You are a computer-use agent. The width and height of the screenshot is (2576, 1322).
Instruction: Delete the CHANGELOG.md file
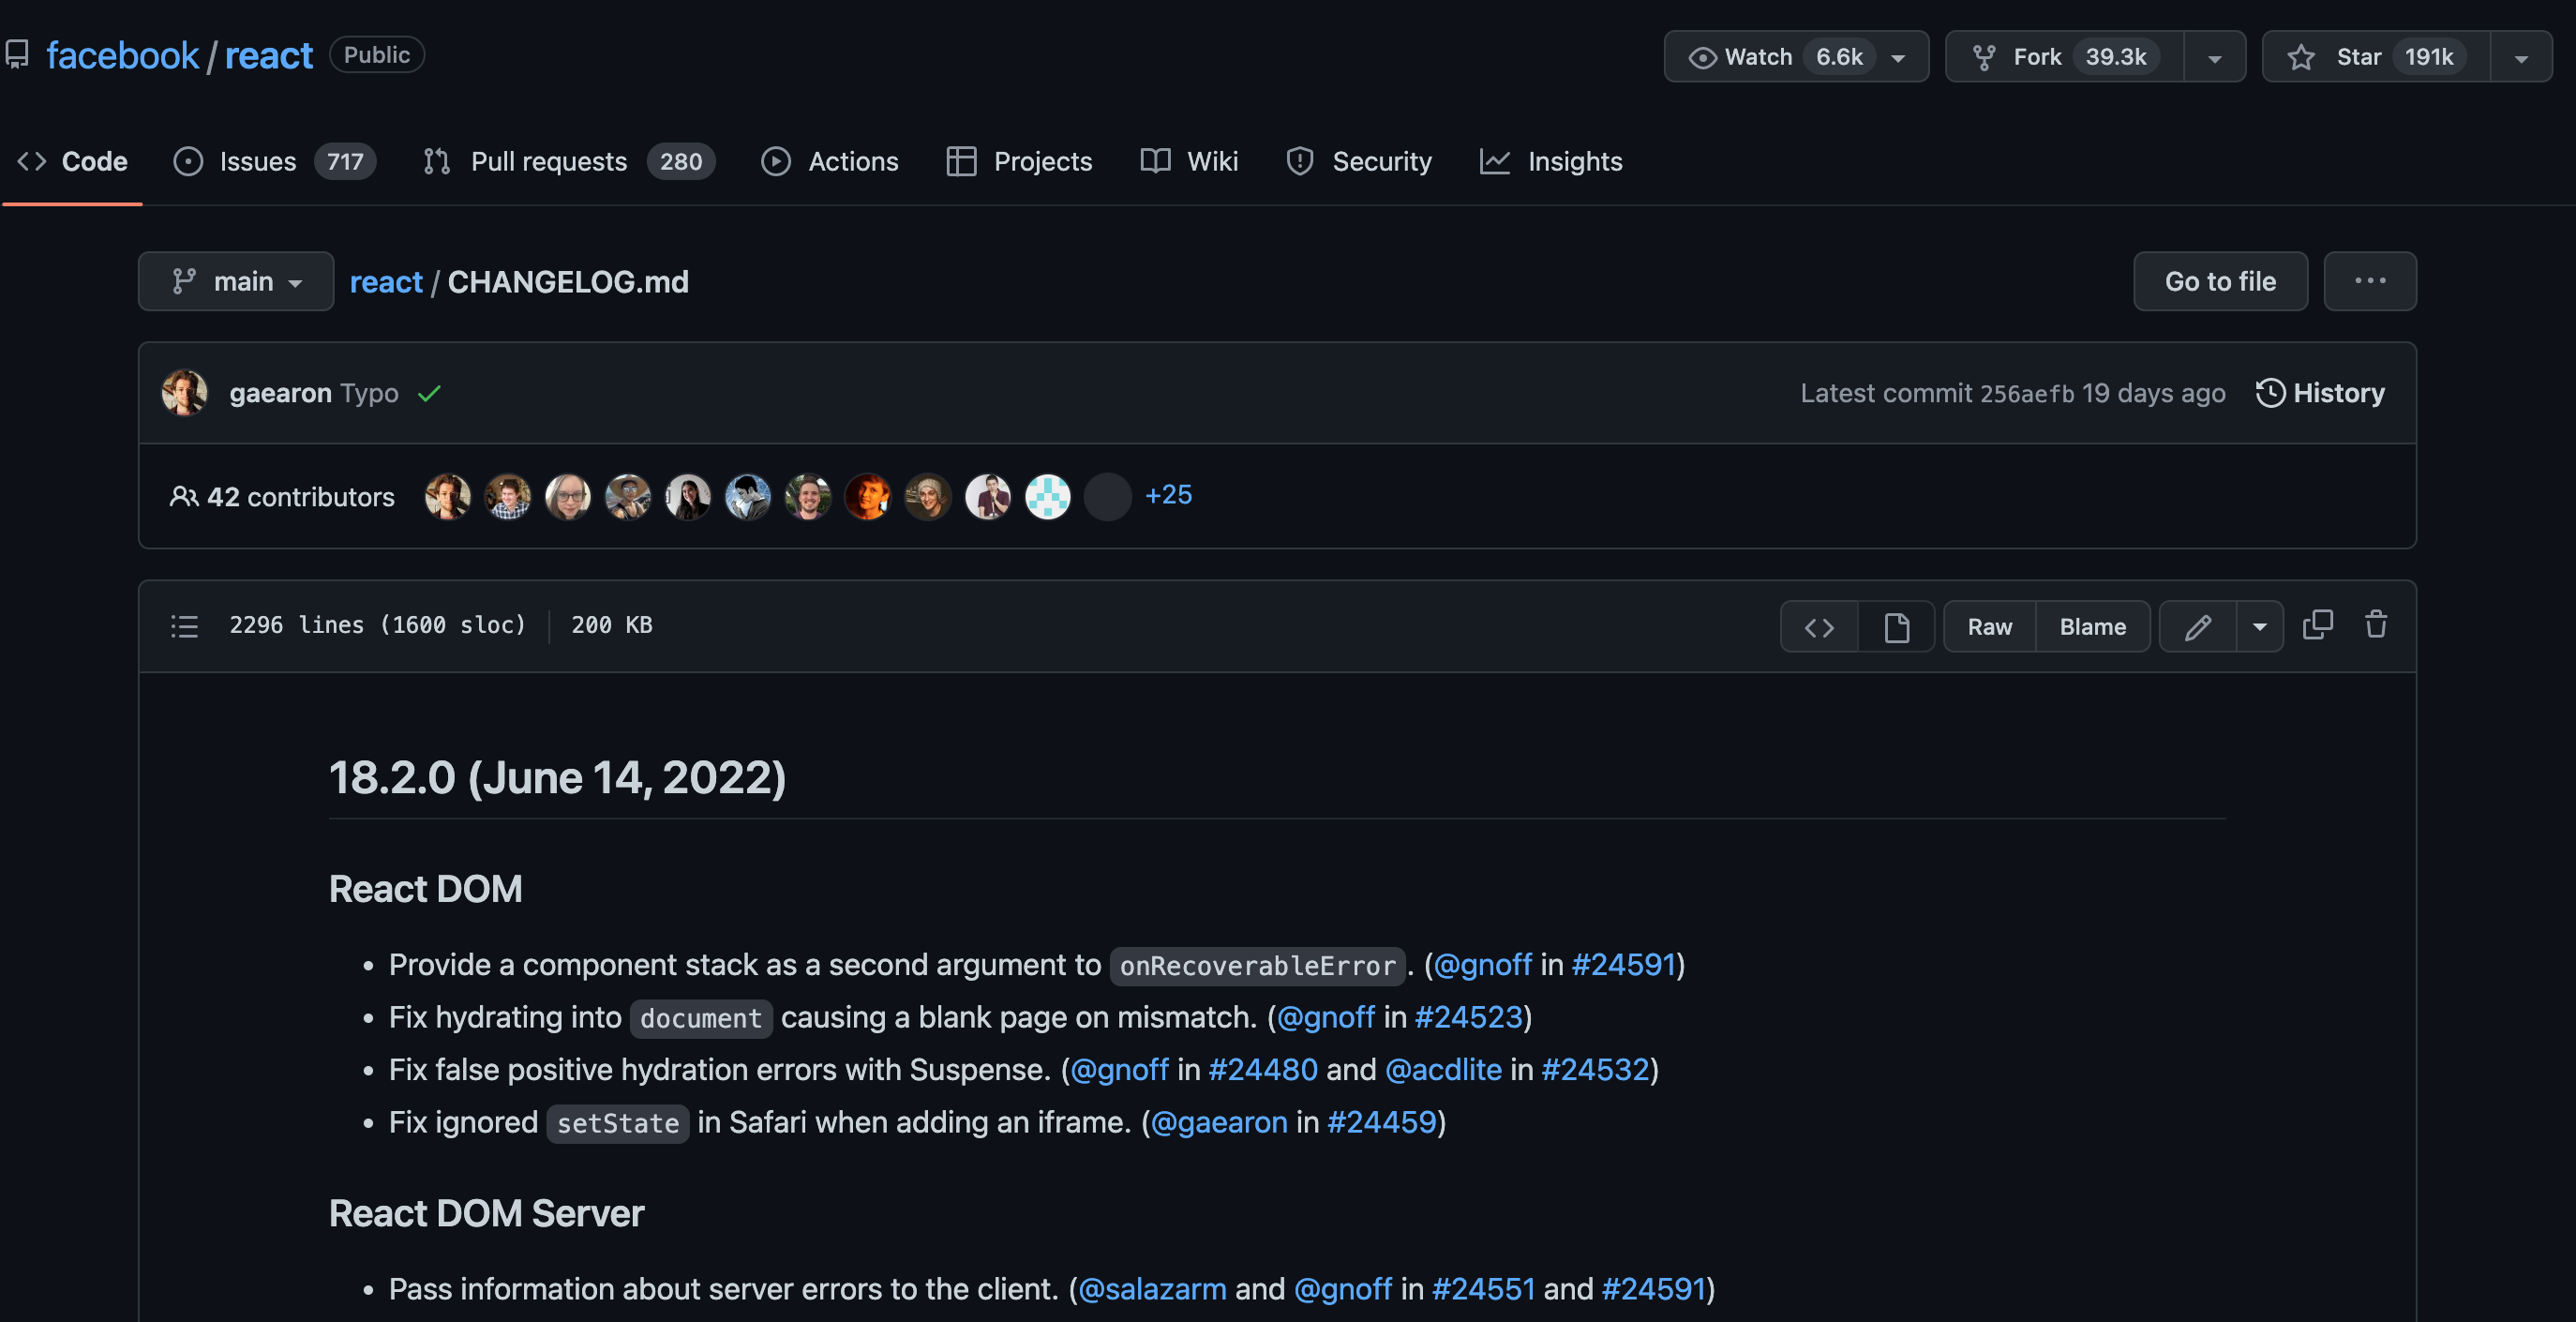(2376, 625)
